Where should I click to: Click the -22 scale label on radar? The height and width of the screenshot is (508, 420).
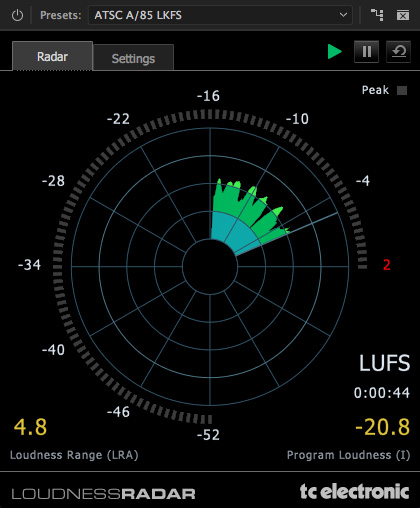(x=118, y=119)
